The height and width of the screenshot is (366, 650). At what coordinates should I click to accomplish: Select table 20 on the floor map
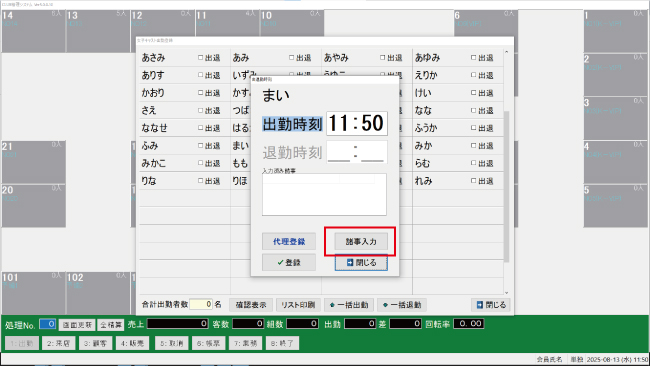[x=33, y=206]
